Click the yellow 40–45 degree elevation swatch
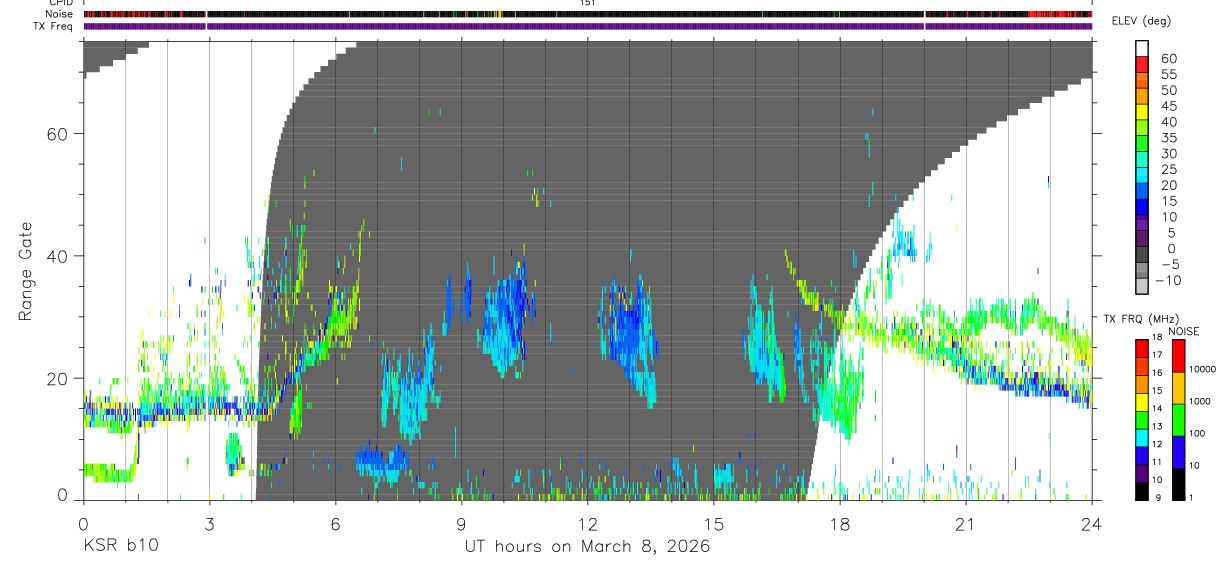The height and width of the screenshot is (567, 1228). [x=1142, y=114]
